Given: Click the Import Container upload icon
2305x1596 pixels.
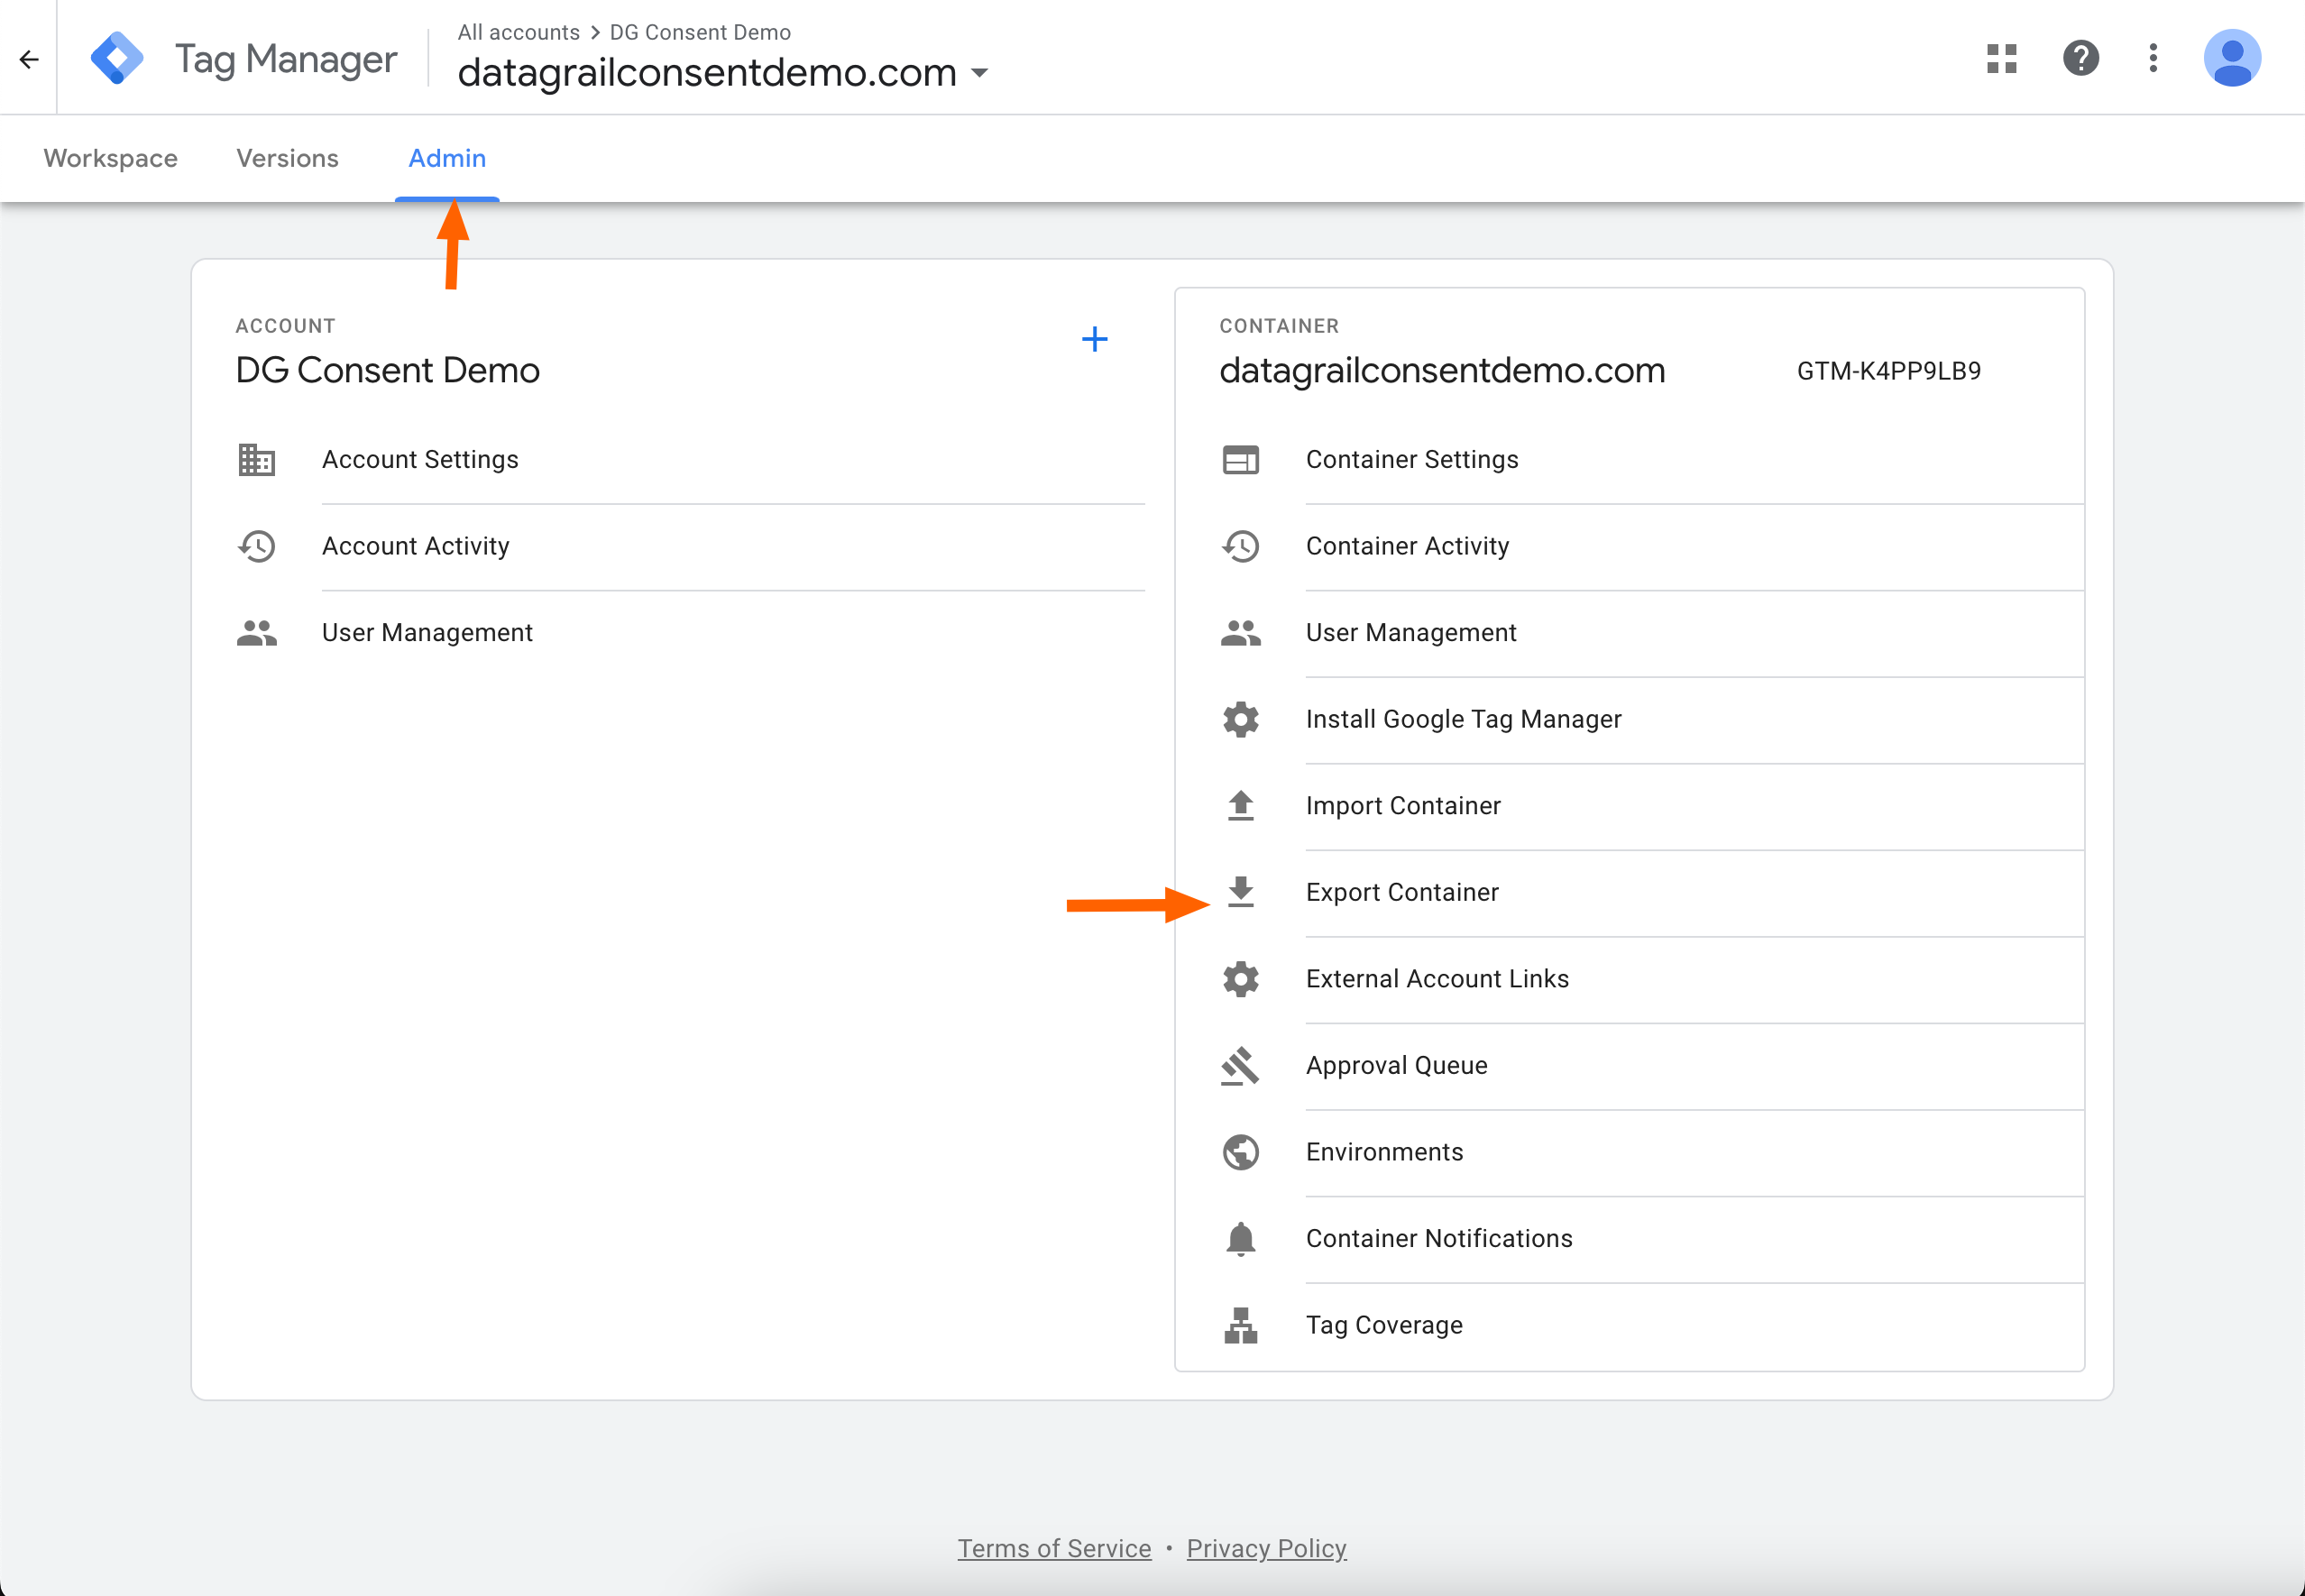Looking at the screenshot, I should tap(1240, 806).
